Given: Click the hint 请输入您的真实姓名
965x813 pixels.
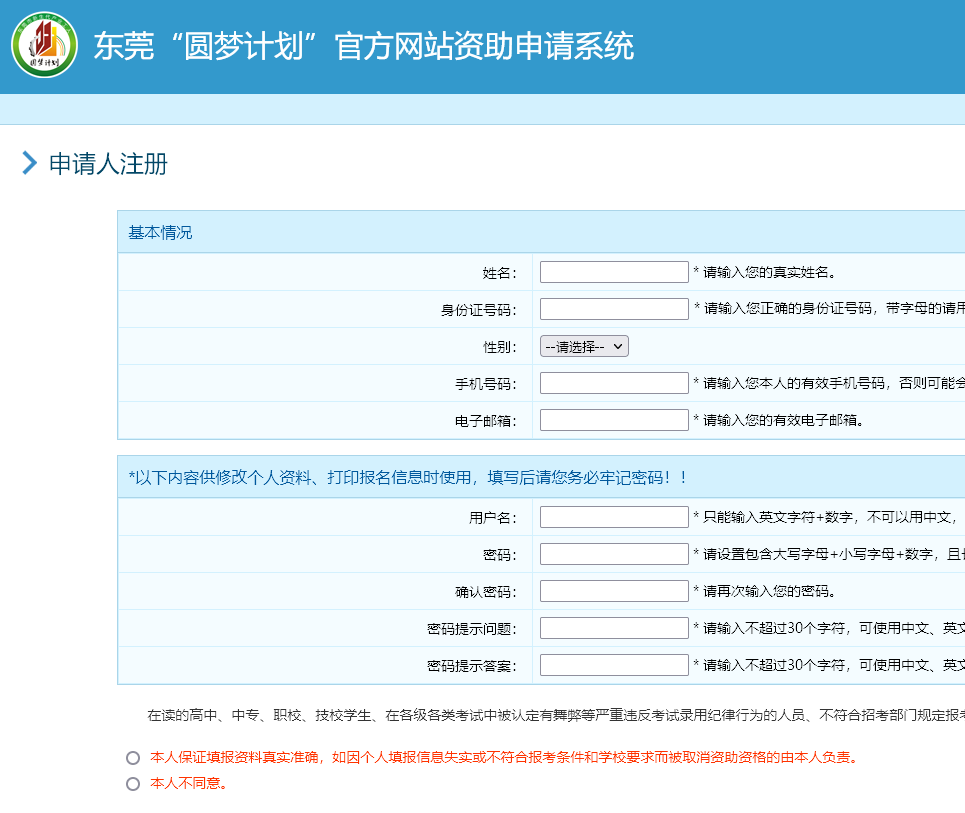Looking at the screenshot, I should click(765, 272).
